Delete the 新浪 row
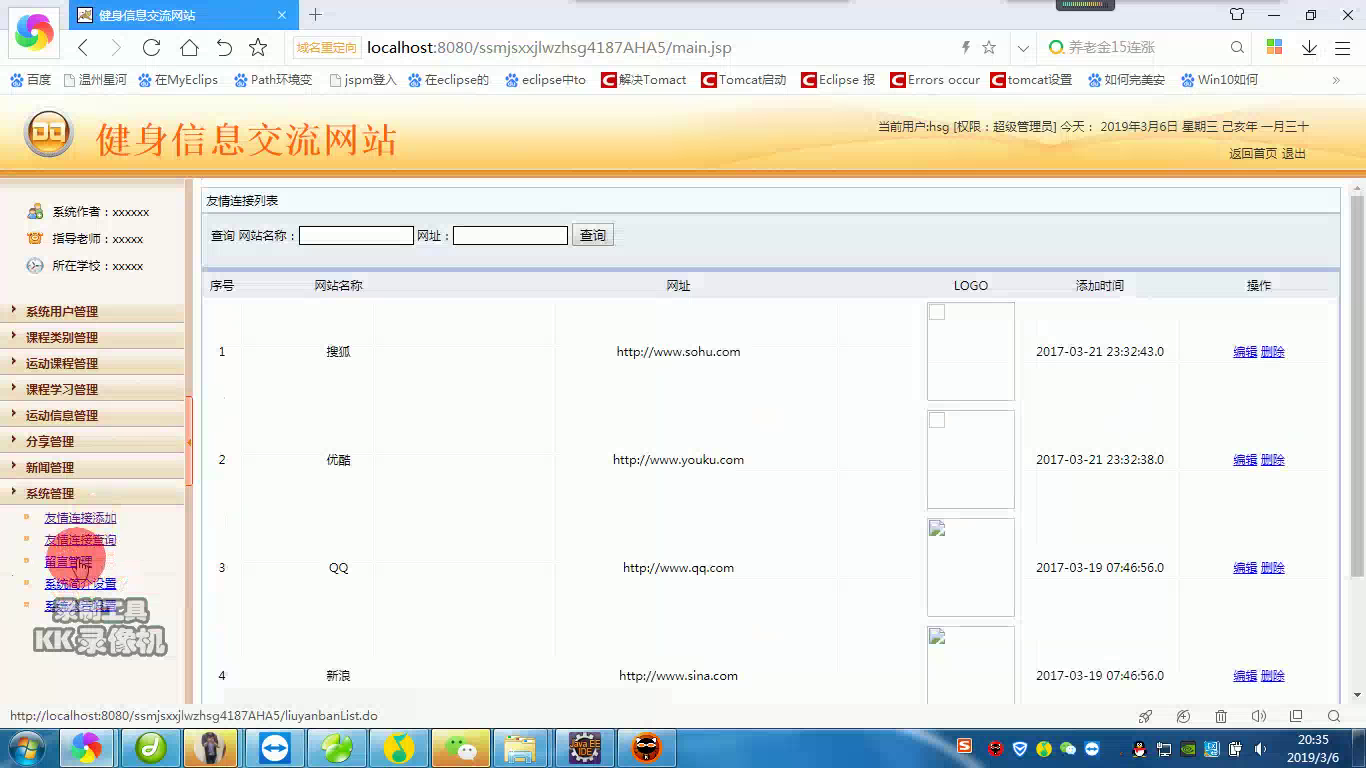The height and width of the screenshot is (768, 1366). 1273,676
